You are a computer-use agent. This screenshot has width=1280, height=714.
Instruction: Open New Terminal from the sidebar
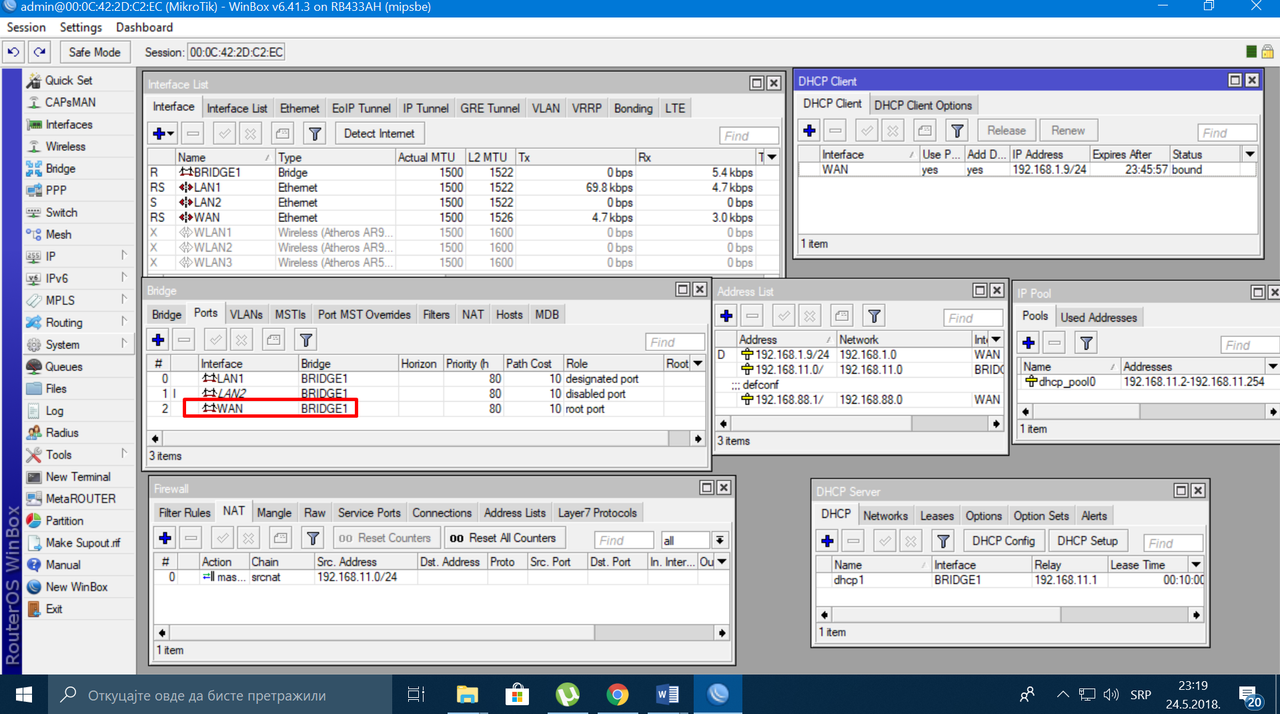click(x=78, y=476)
